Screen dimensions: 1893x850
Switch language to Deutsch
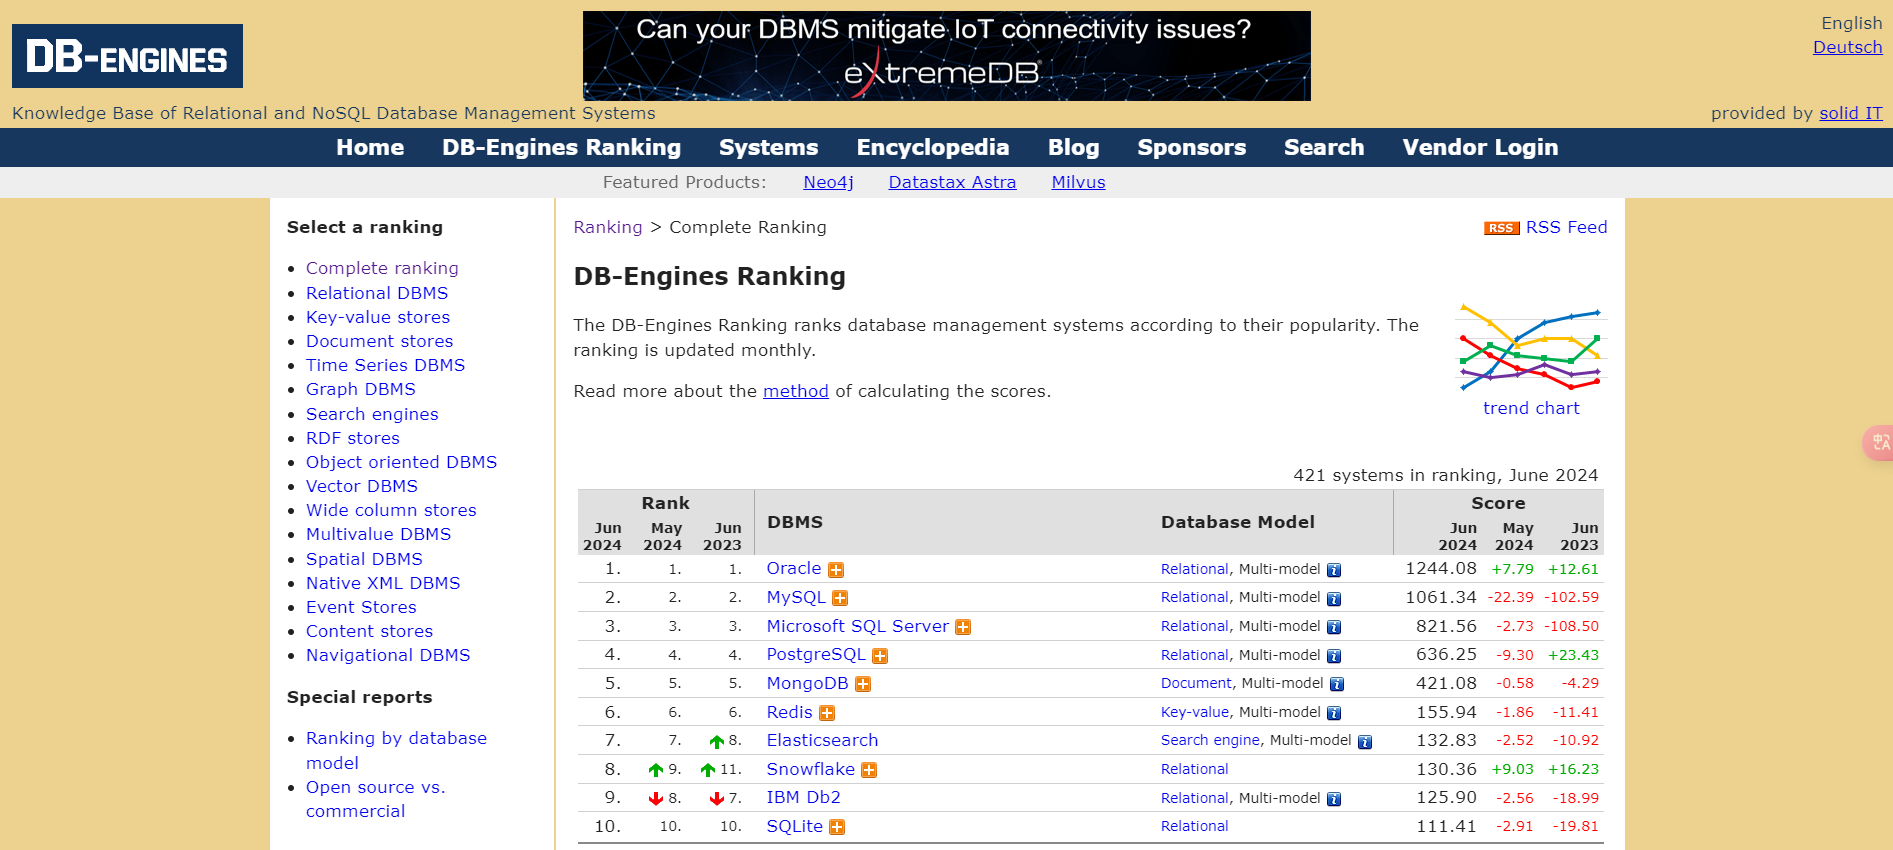coord(1847,47)
